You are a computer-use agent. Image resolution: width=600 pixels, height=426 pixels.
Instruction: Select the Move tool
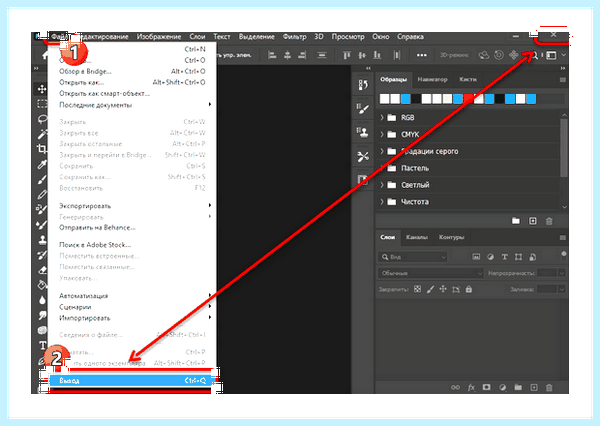(42, 89)
